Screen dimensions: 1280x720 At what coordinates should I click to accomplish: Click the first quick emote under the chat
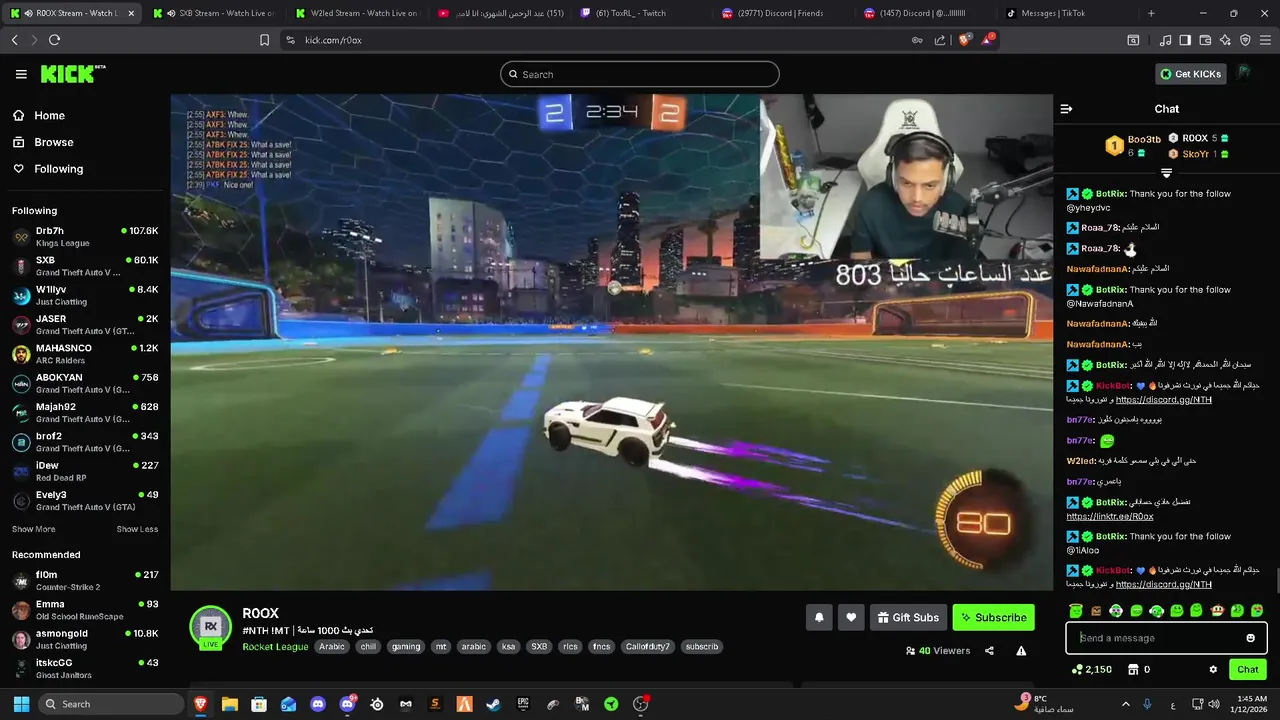click(x=1076, y=611)
